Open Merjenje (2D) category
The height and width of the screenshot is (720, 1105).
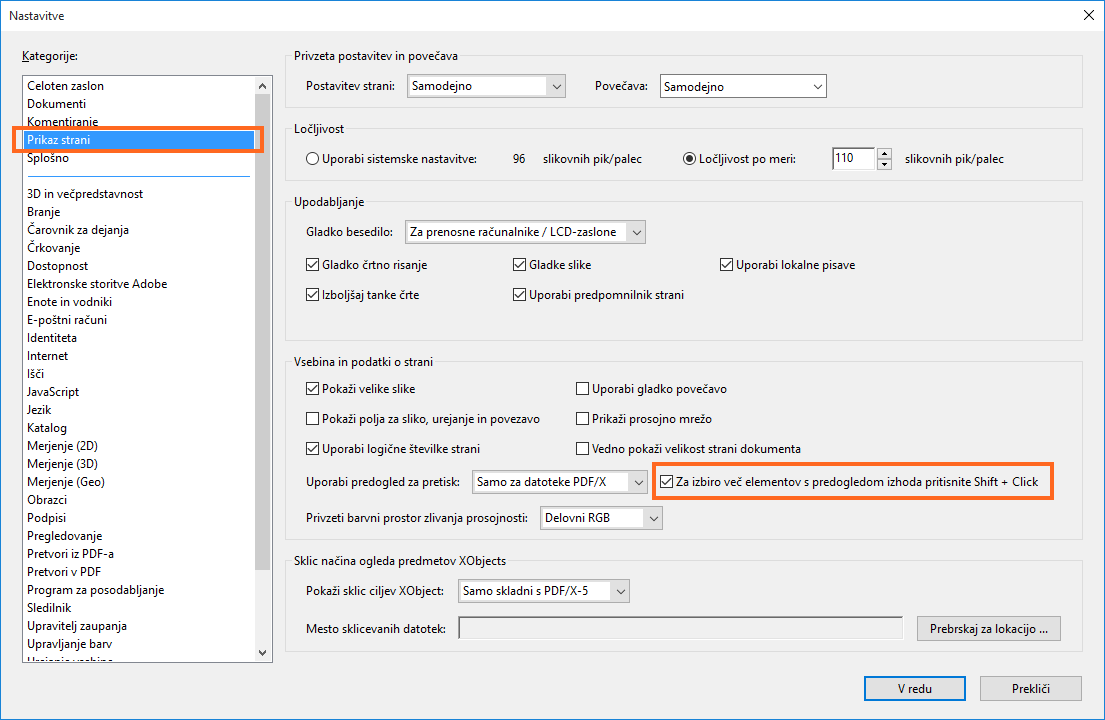[62, 446]
